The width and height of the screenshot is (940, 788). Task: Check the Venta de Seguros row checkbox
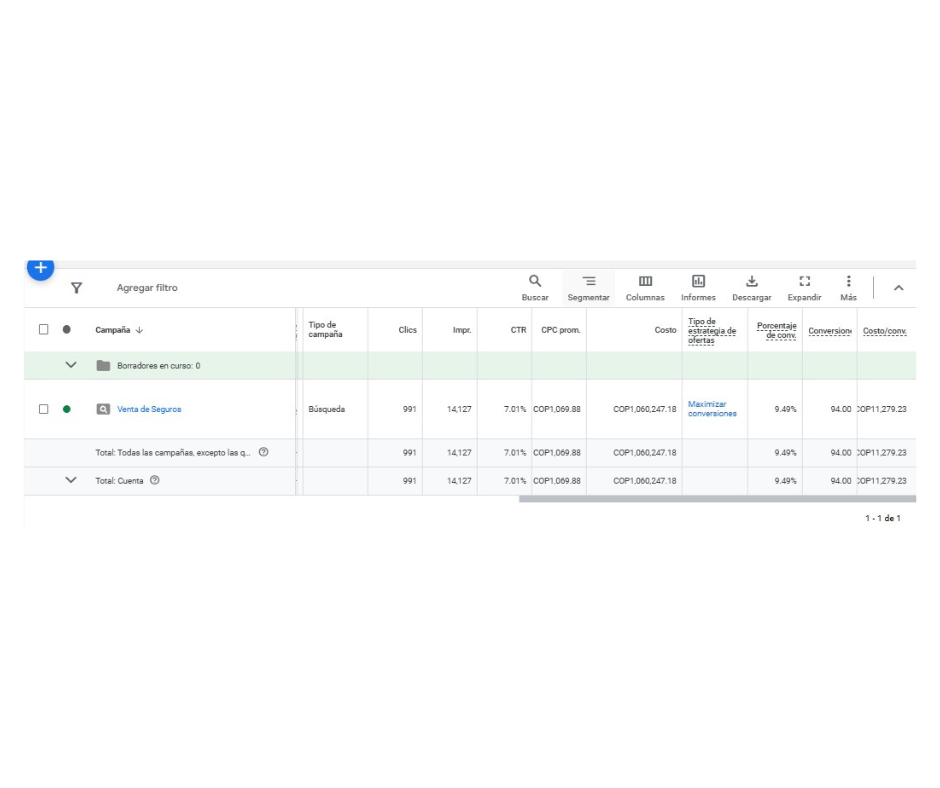click(43, 409)
